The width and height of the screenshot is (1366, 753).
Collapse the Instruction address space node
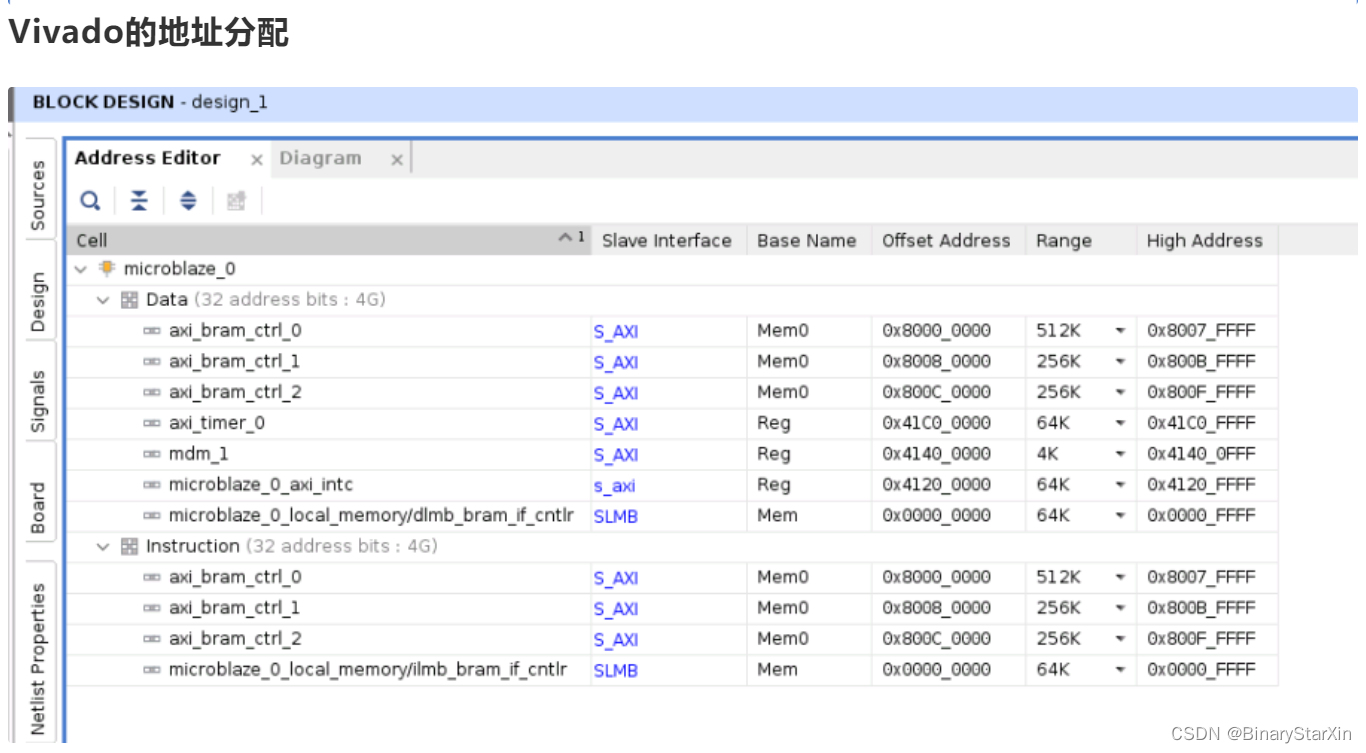click(x=102, y=547)
